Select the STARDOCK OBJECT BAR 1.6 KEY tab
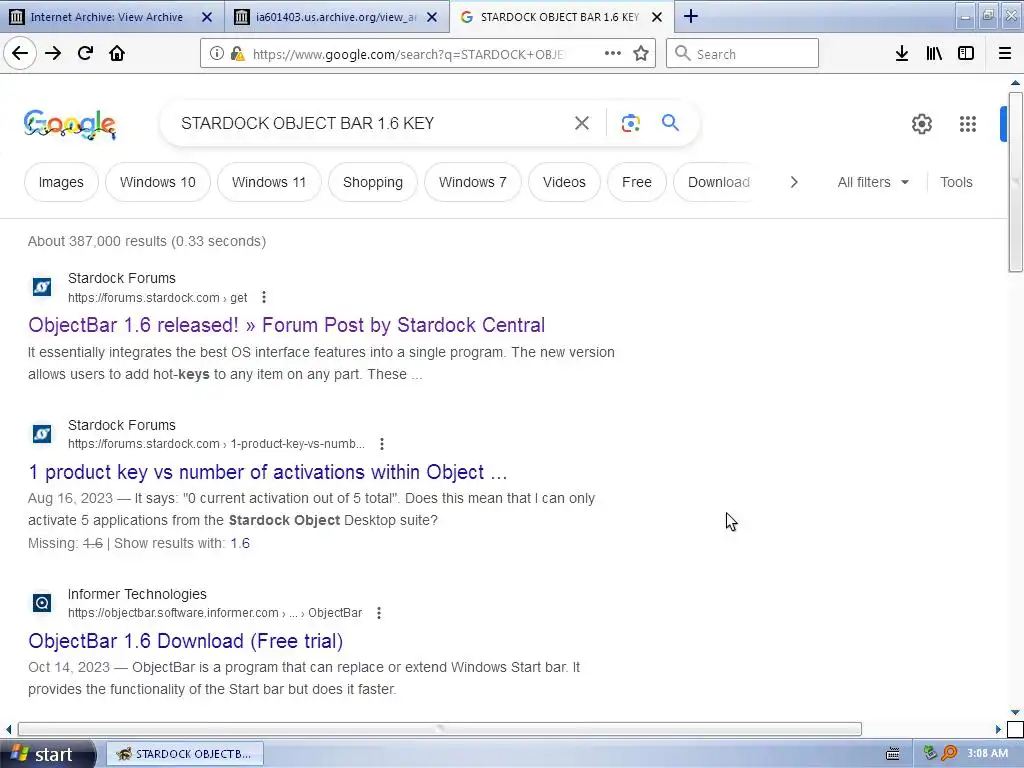The height and width of the screenshot is (768, 1024). [x=560, y=17]
